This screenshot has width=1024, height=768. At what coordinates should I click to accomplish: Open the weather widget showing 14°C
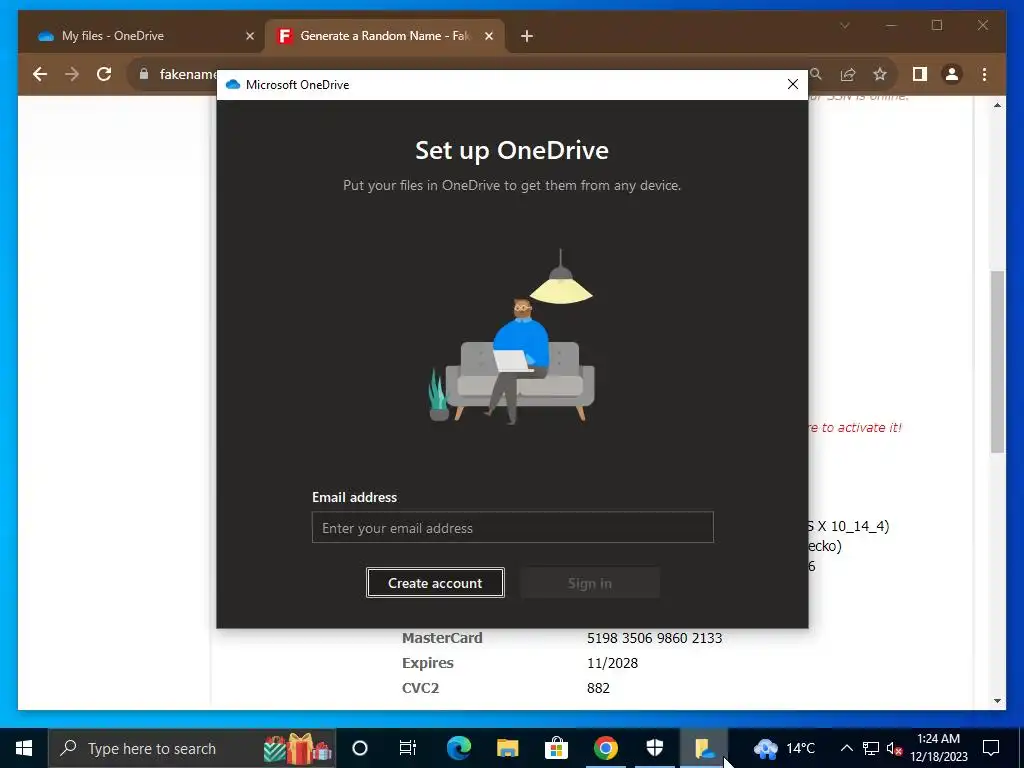coord(784,748)
